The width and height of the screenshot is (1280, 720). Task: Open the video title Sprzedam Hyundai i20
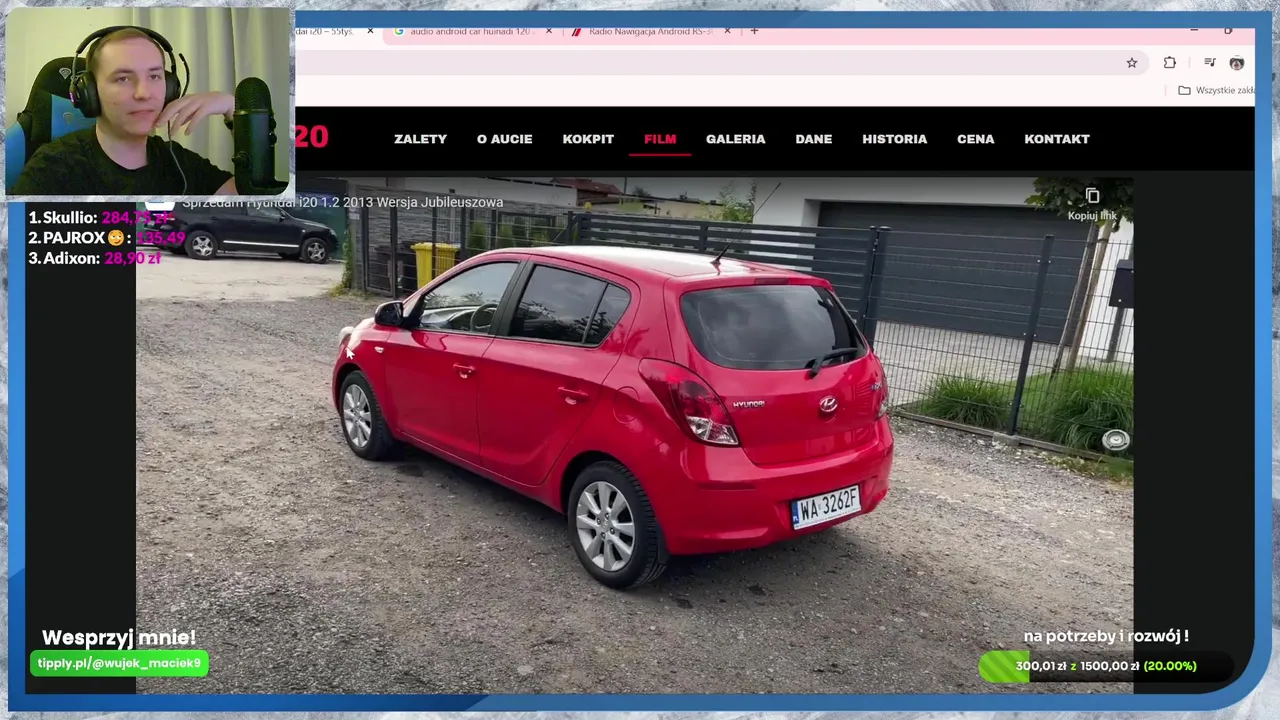pos(342,202)
